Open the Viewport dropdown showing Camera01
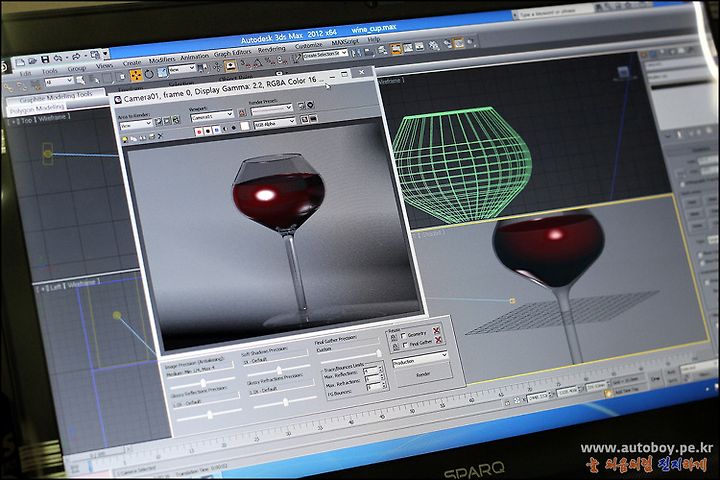The width and height of the screenshot is (720, 480). coord(212,116)
